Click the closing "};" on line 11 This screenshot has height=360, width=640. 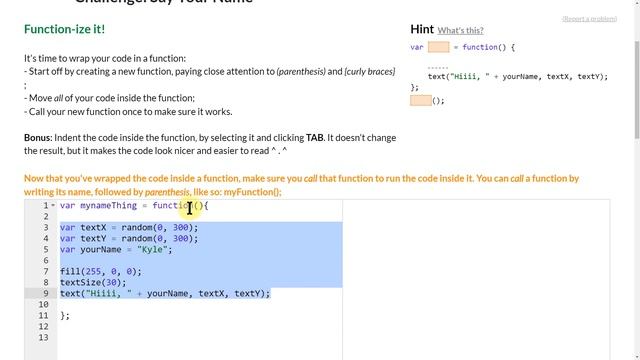click(65, 316)
